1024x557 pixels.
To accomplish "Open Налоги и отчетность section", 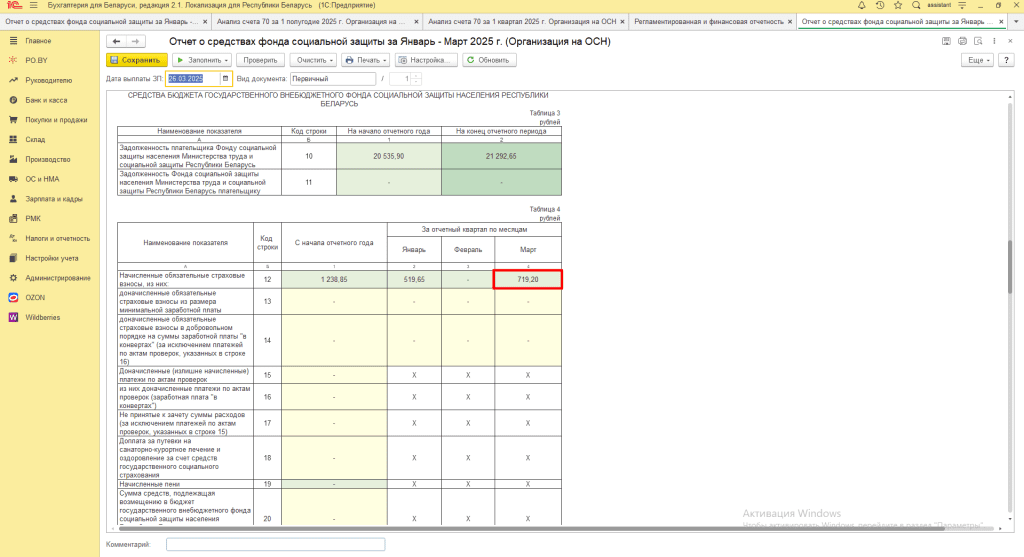I will click(x=58, y=238).
